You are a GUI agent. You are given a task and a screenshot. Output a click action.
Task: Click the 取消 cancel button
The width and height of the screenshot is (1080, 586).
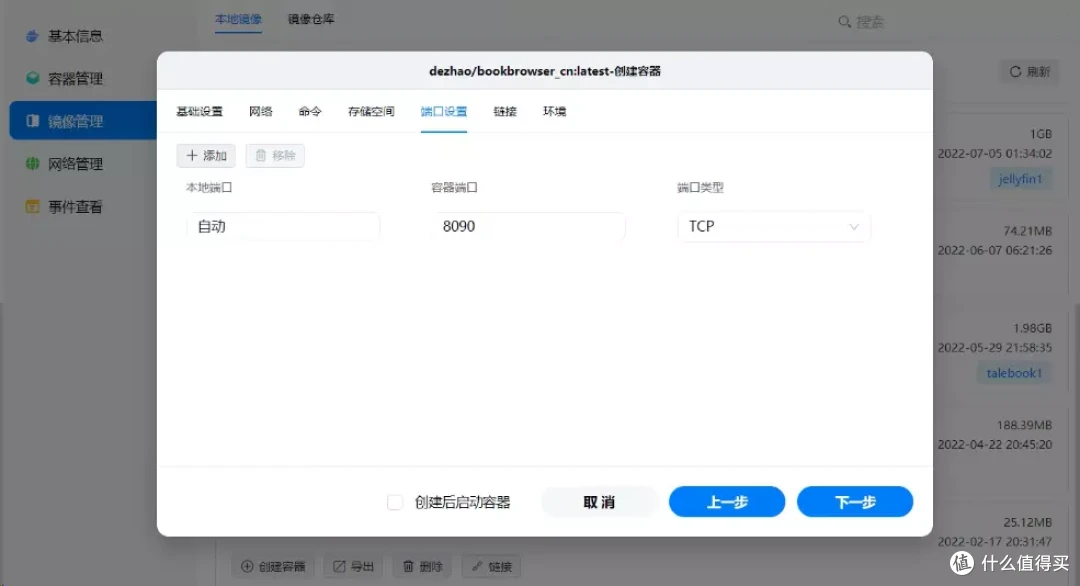coord(599,502)
